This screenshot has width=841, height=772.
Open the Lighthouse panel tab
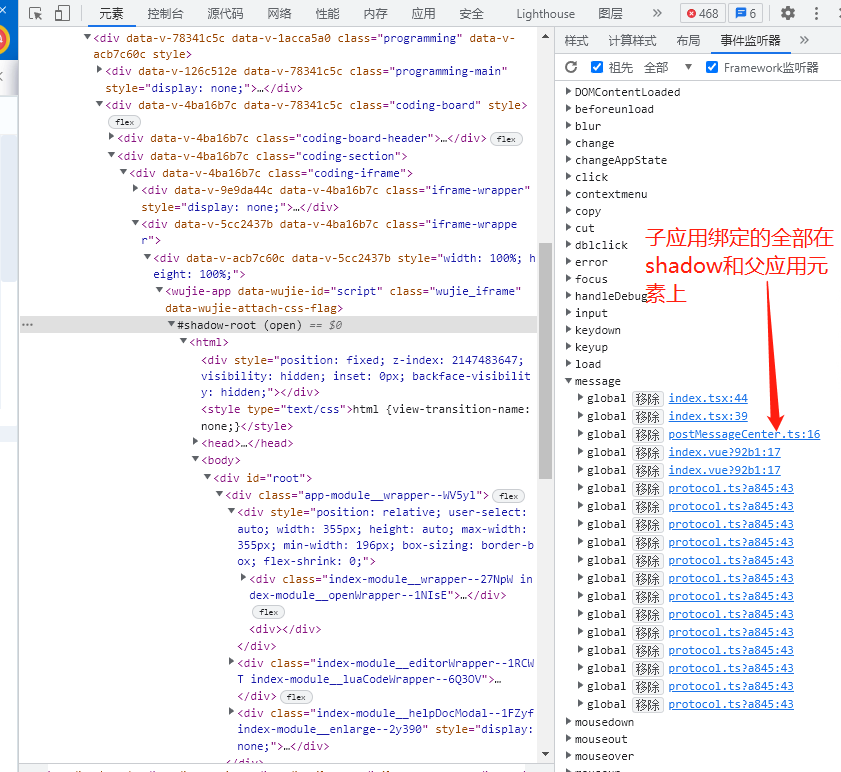point(545,13)
